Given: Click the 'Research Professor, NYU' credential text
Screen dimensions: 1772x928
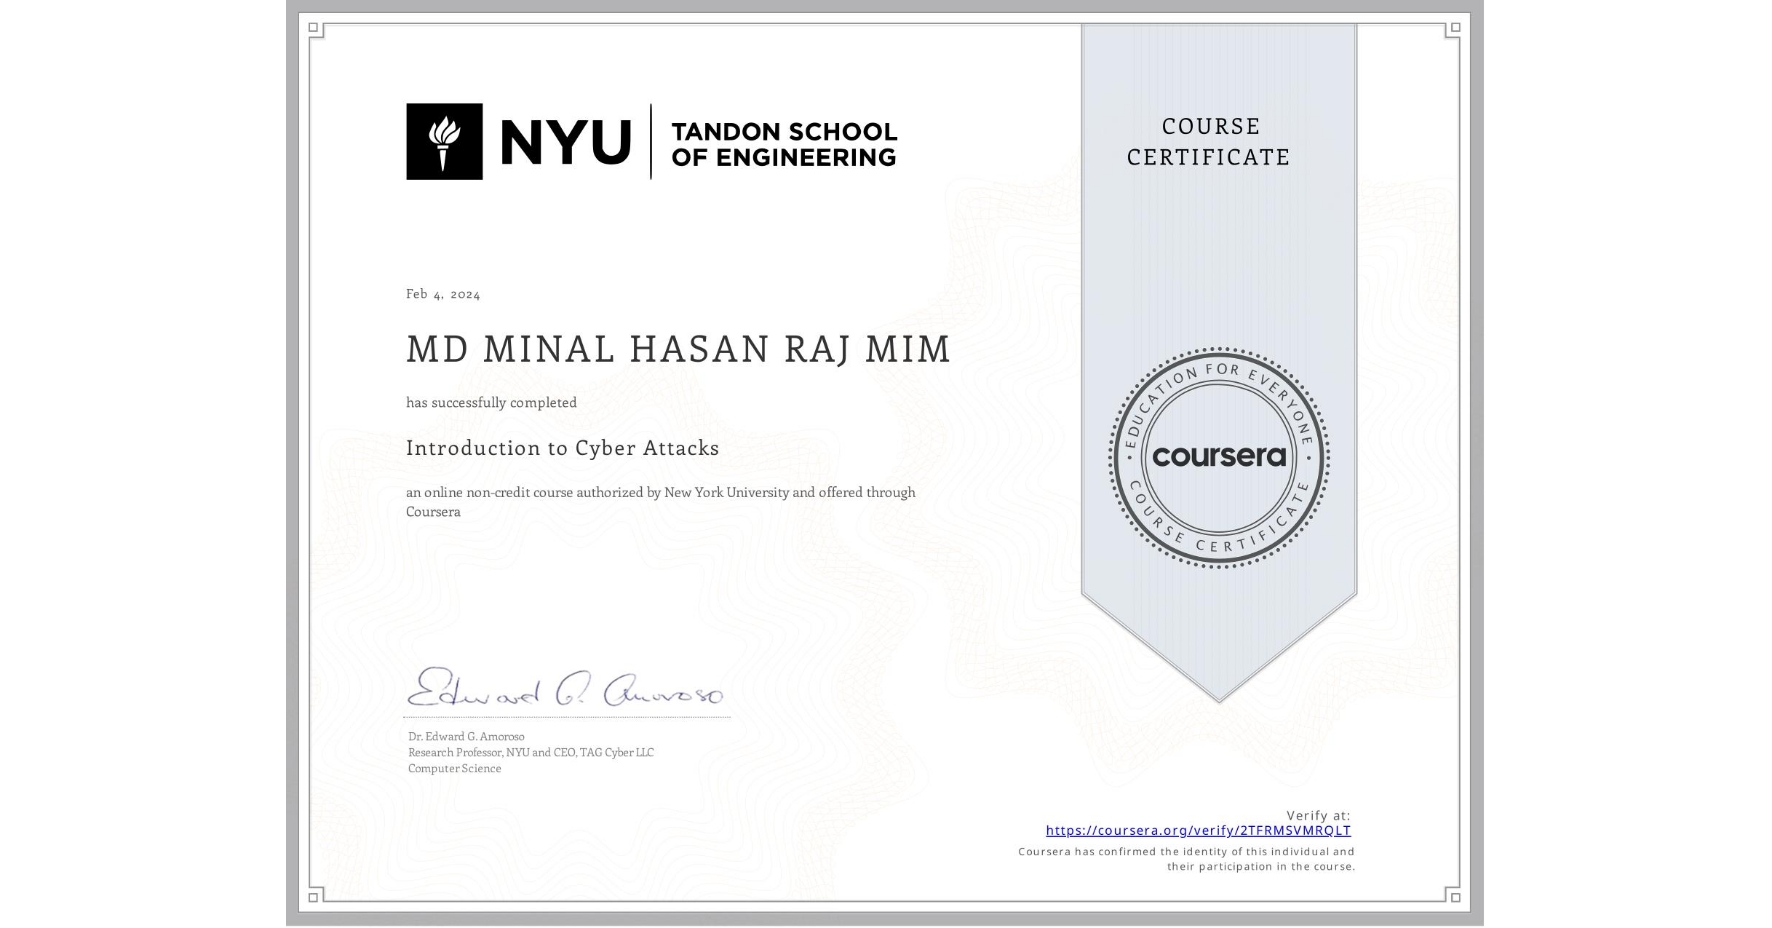Looking at the screenshot, I should [x=530, y=752].
